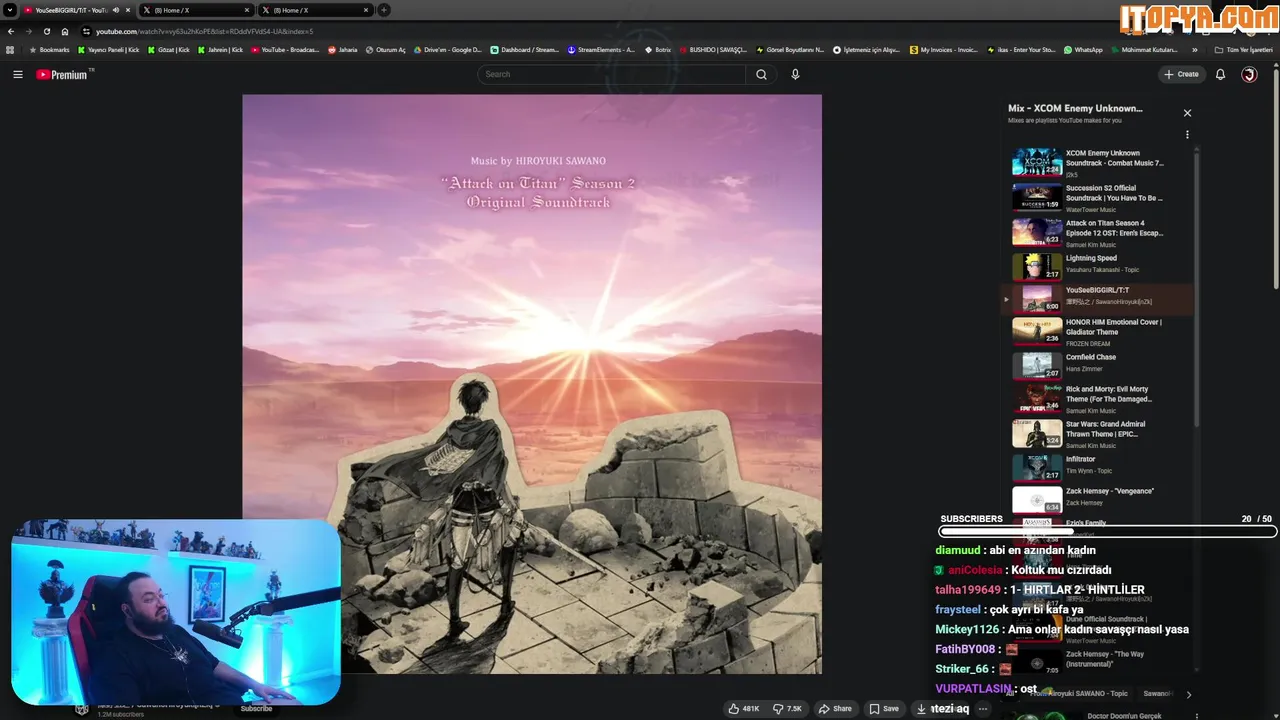Open the Bookmarks folder in the bookmarks bar
The image size is (1280, 720).
49,49
